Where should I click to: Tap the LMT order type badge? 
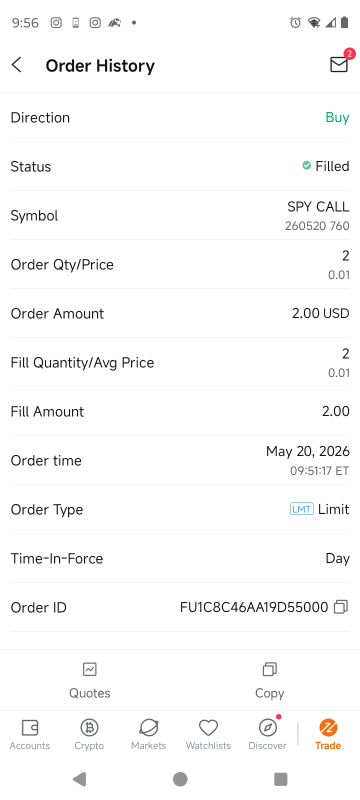tap(302, 509)
